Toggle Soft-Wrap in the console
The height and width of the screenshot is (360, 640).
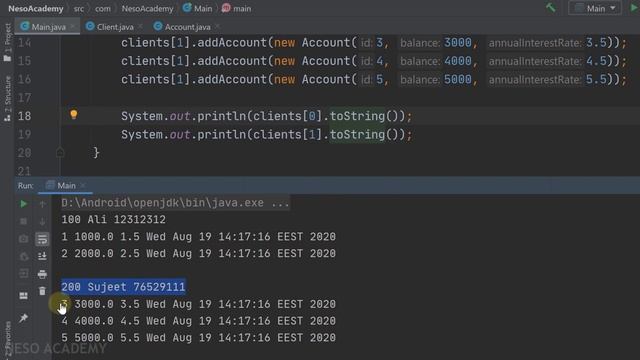pos(42,239)
